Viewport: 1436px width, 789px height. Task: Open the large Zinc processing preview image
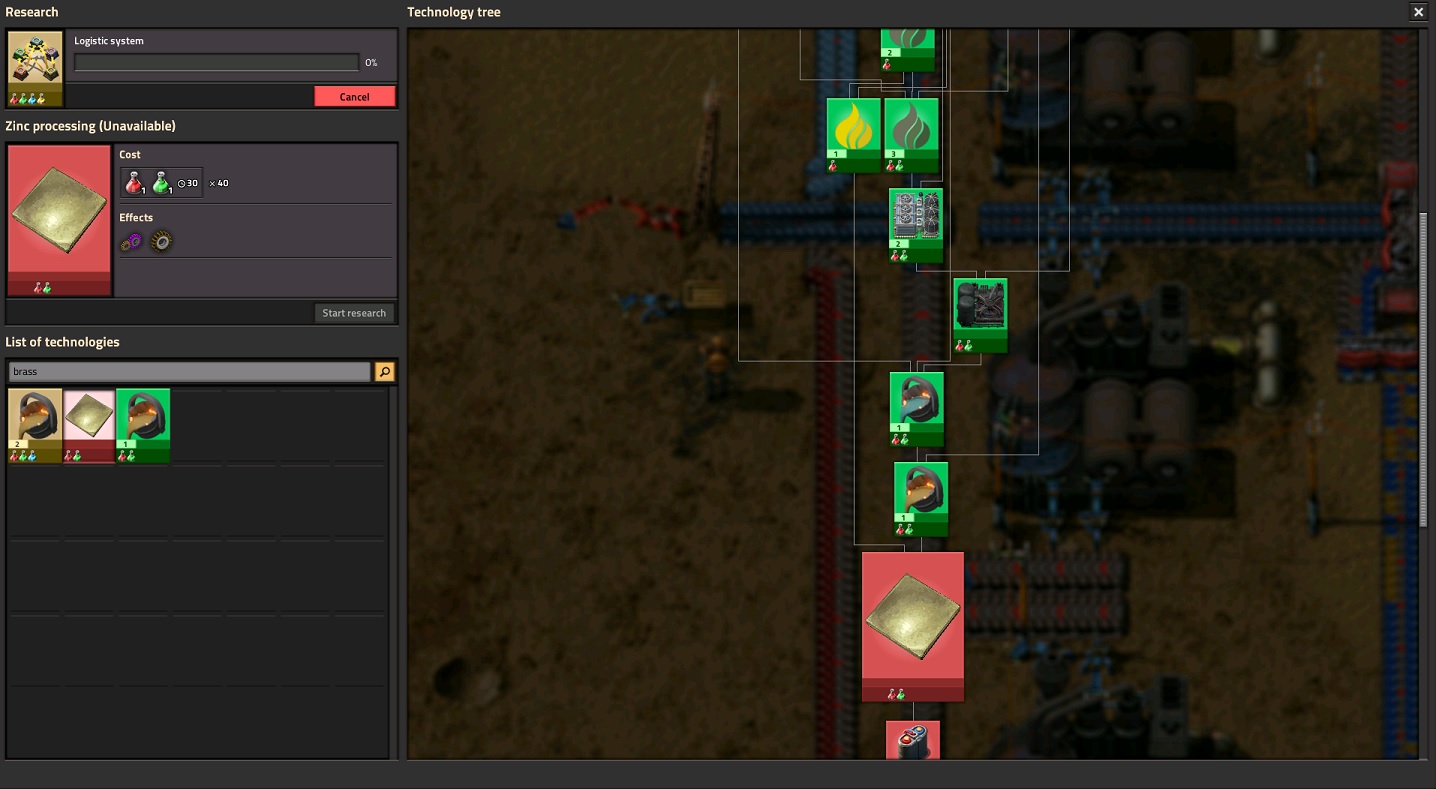tap(59, 220)
